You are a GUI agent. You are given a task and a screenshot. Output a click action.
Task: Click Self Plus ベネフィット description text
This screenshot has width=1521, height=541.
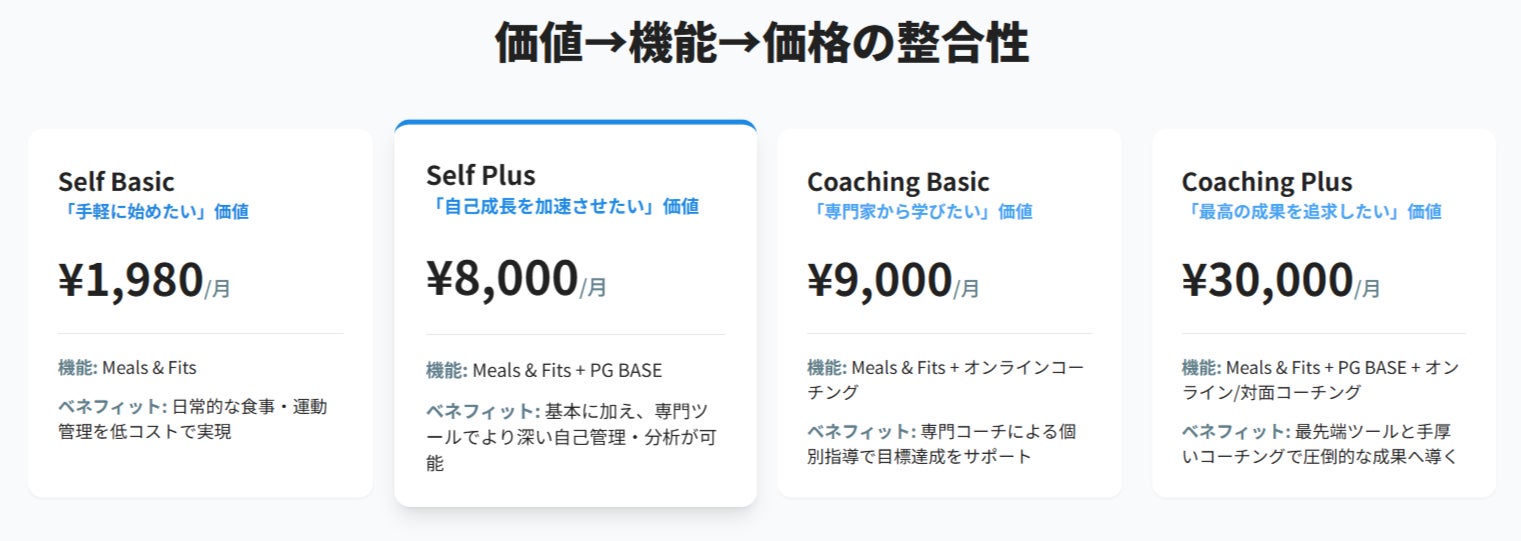[x=567, y=437]
